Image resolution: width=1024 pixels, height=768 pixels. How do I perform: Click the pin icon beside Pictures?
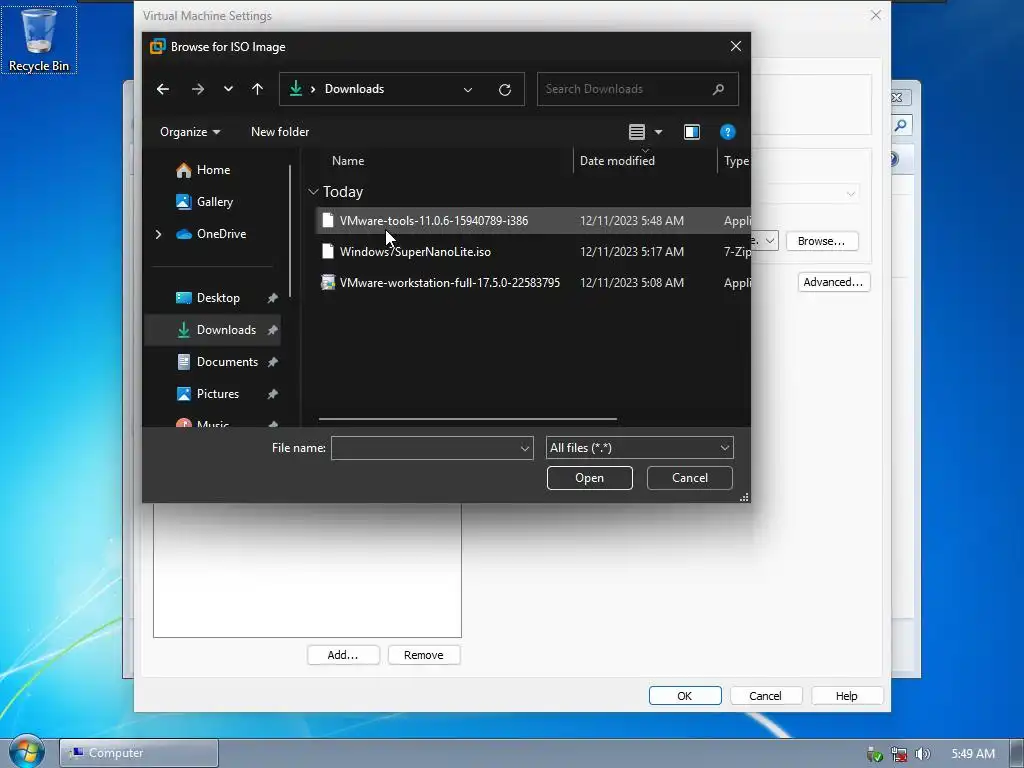tap(272, 394)
